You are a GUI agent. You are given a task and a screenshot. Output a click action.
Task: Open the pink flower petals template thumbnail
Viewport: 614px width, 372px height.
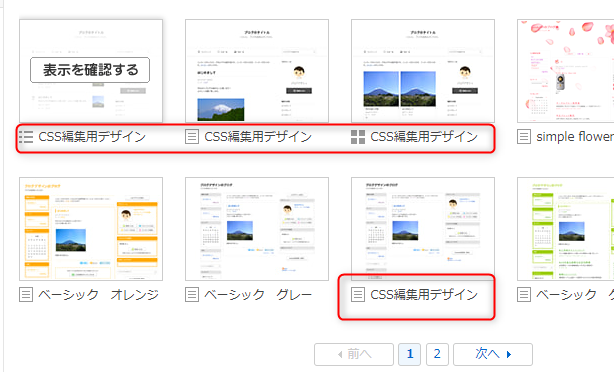tap(565, 71)
